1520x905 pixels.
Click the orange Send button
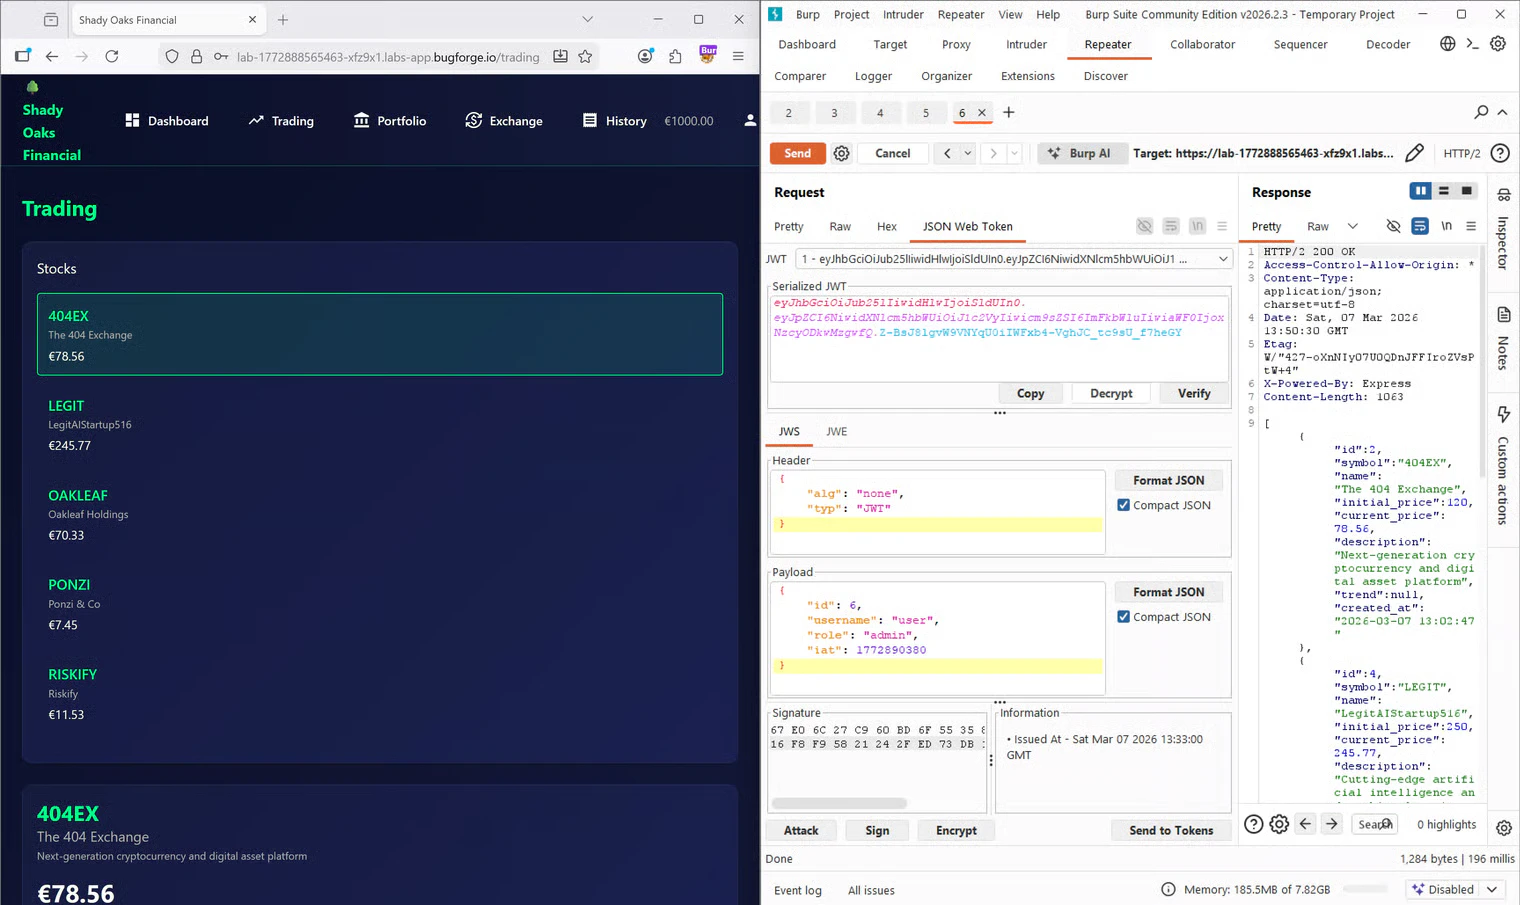click(797, 153)
